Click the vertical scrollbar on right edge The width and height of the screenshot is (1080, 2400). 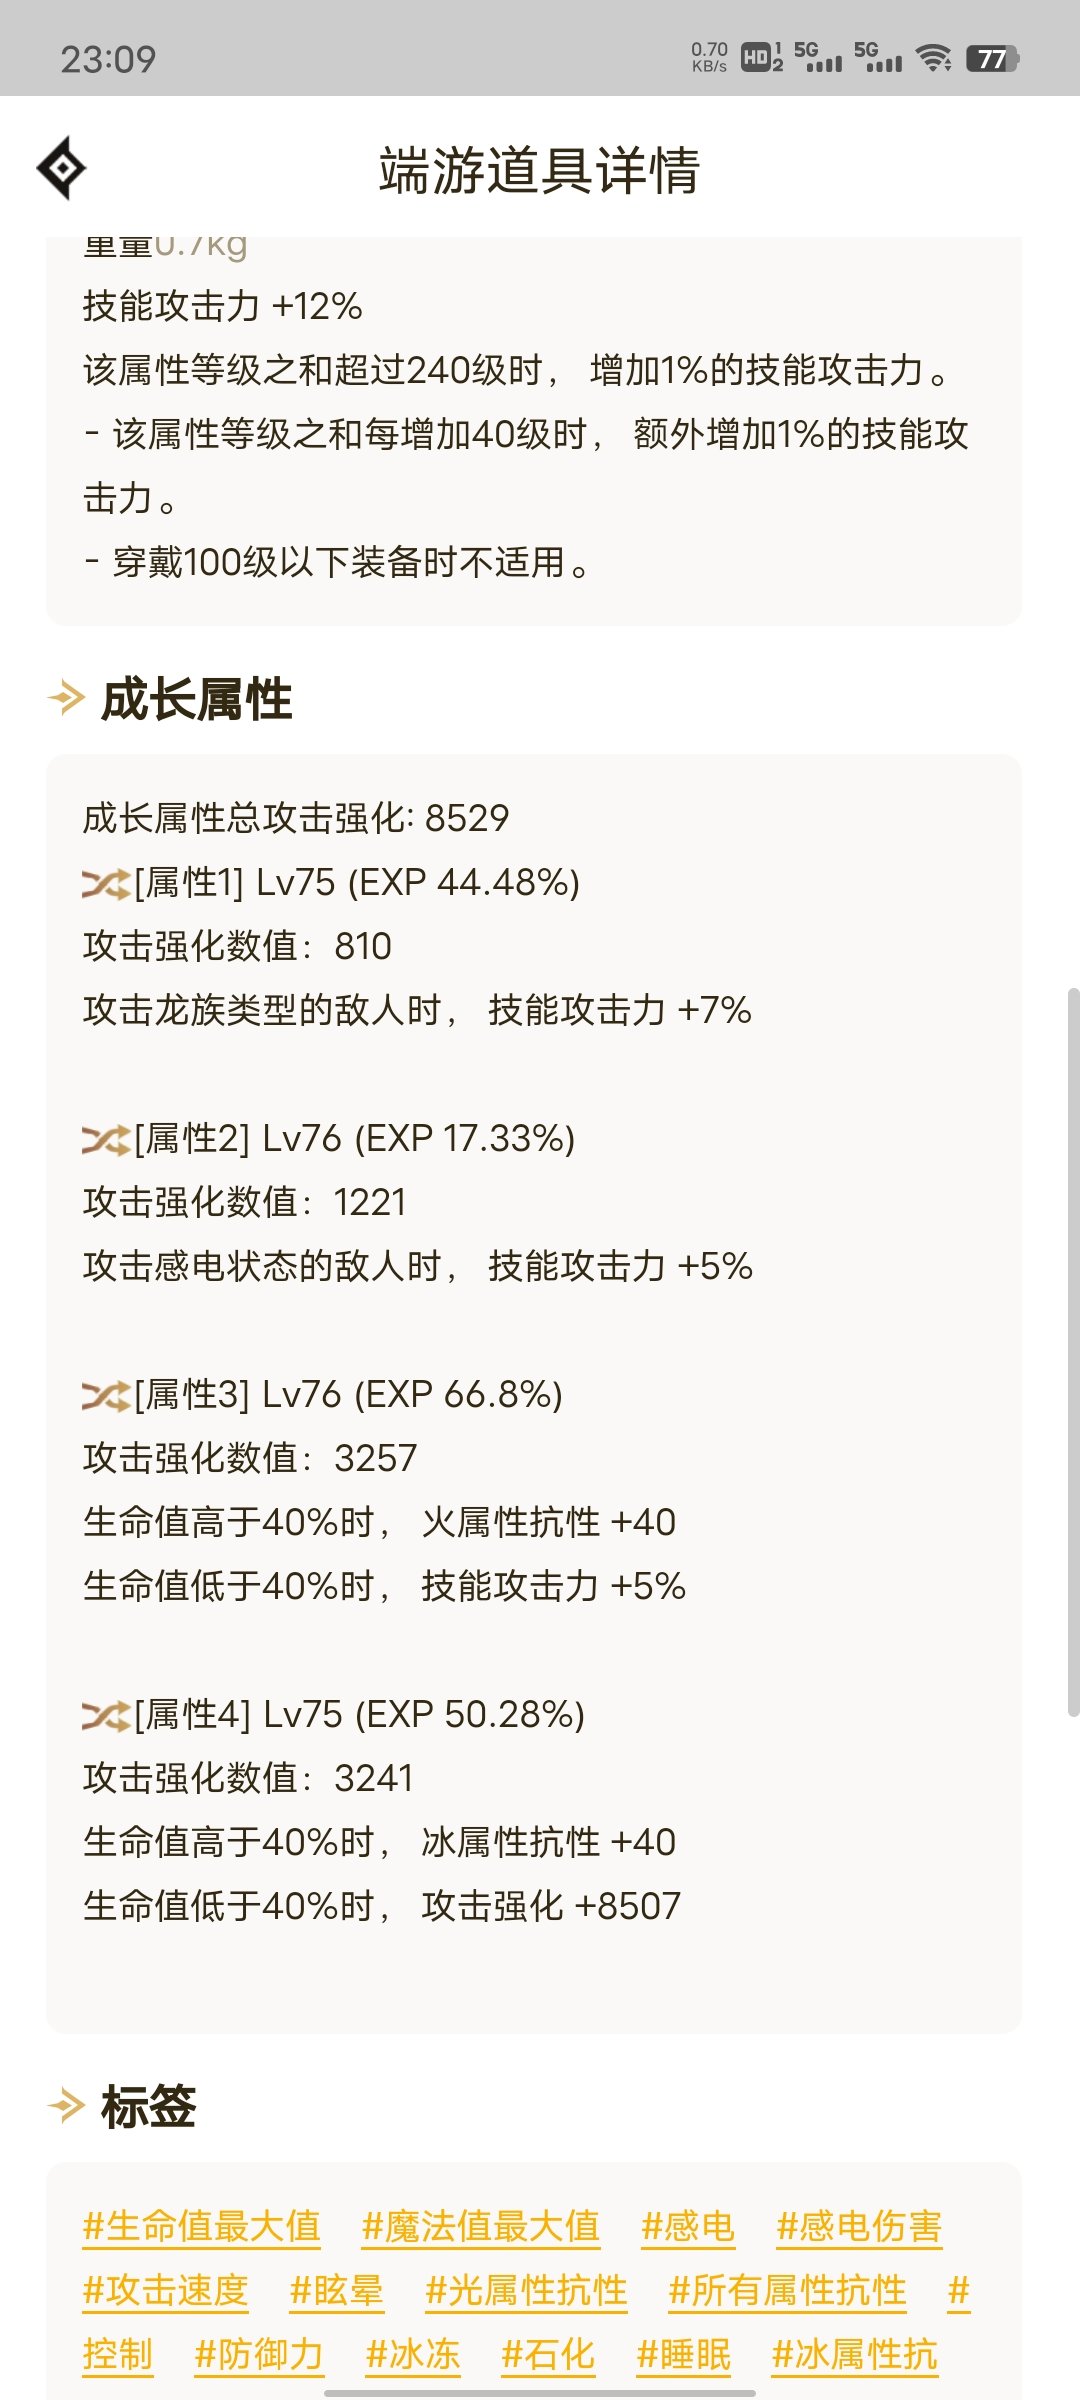tap(1073, 1352)
